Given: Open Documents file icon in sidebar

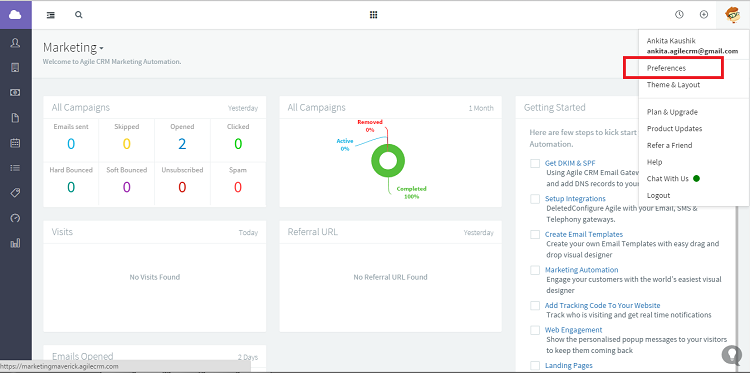Looking at the screenshot, I should pyautogui.click(x=15, y=118).
